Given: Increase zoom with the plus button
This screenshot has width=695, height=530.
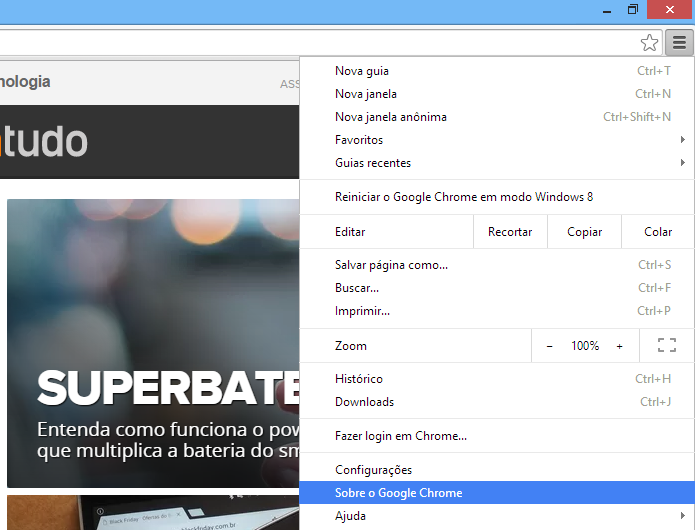Looking at the screenshot, I should coord(619,346).
